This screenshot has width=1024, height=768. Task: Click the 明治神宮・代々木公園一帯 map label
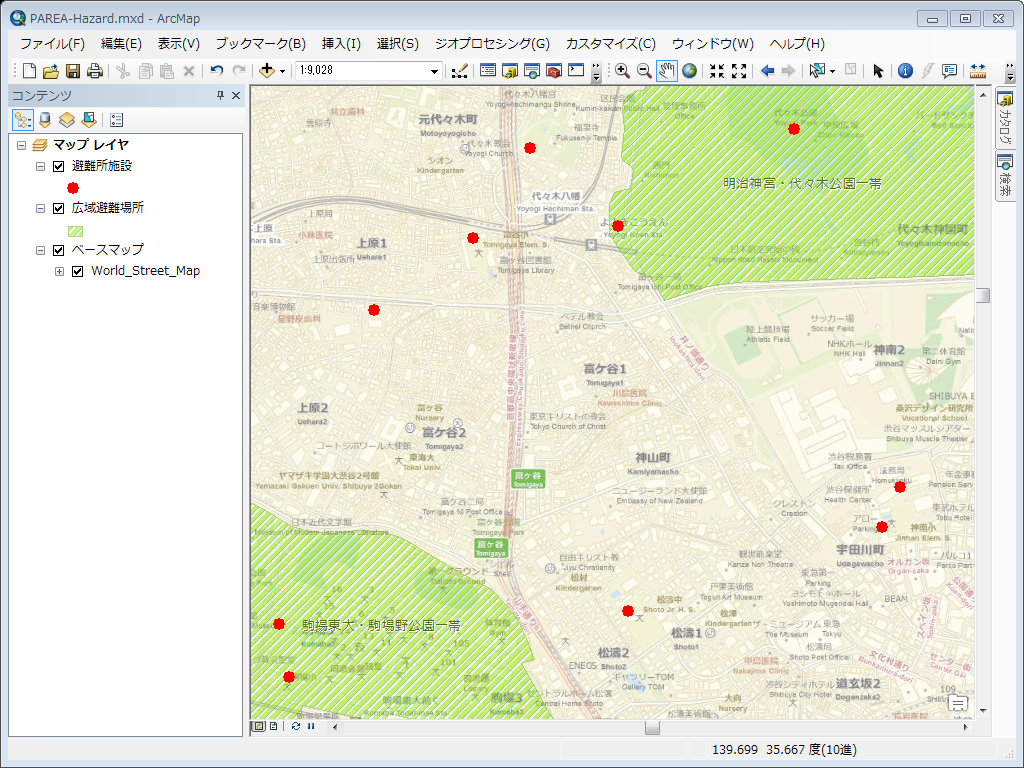point(803,184)
